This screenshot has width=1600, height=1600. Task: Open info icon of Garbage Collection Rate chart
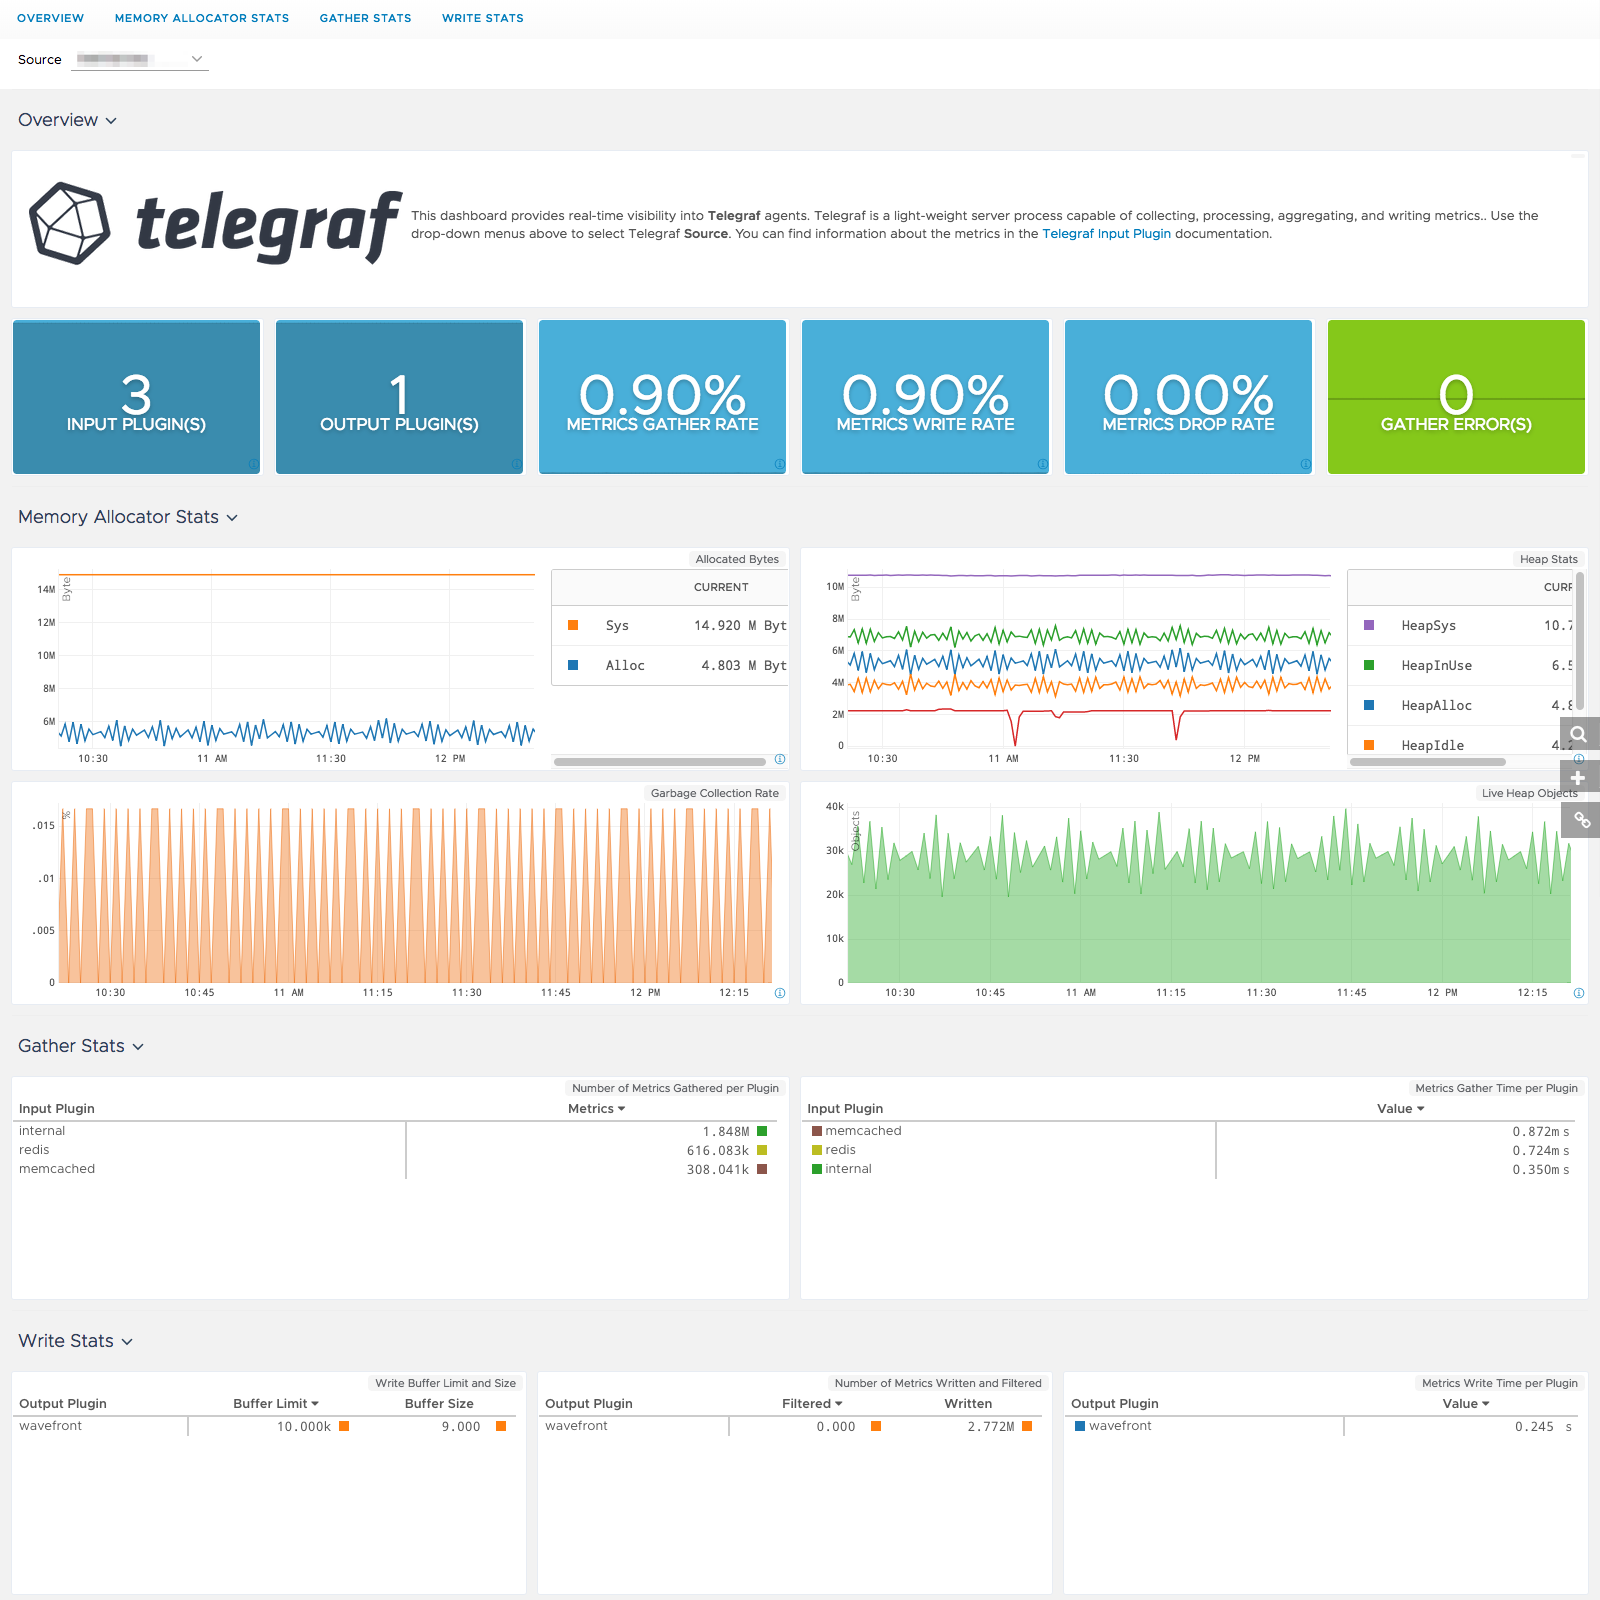point(780,993)
